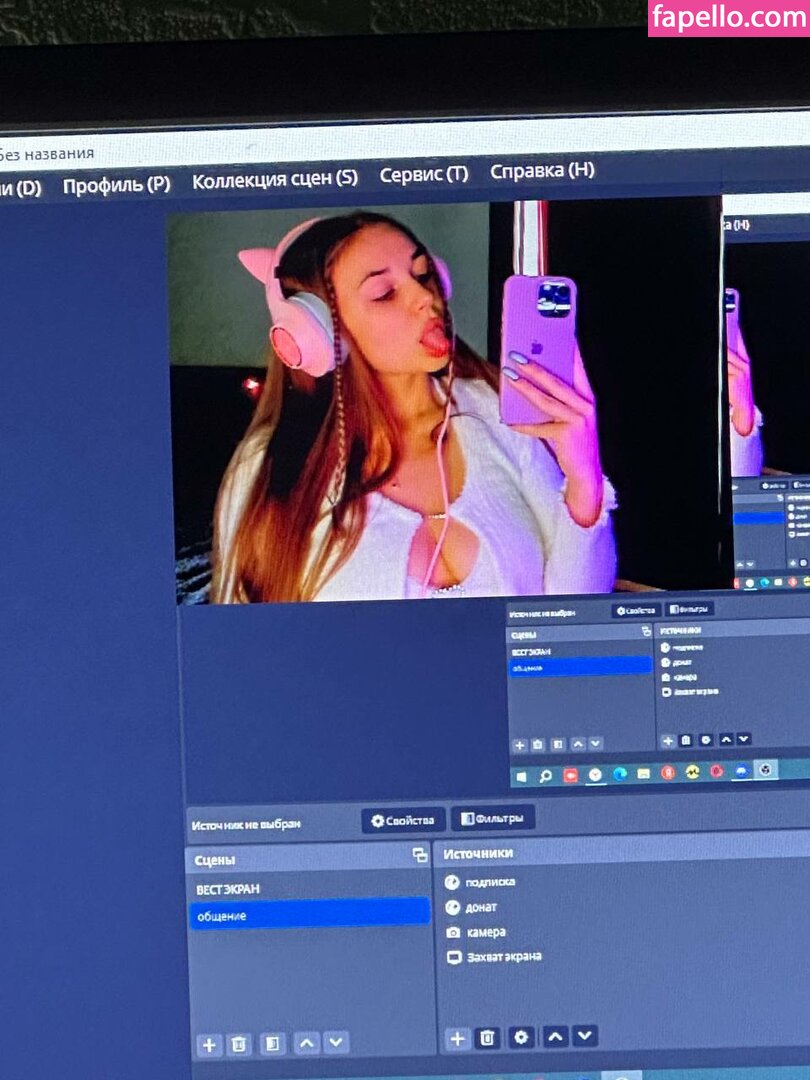Select the камера source in main list
This screenshot has width=810, height=1080.
tap(486, 932)
